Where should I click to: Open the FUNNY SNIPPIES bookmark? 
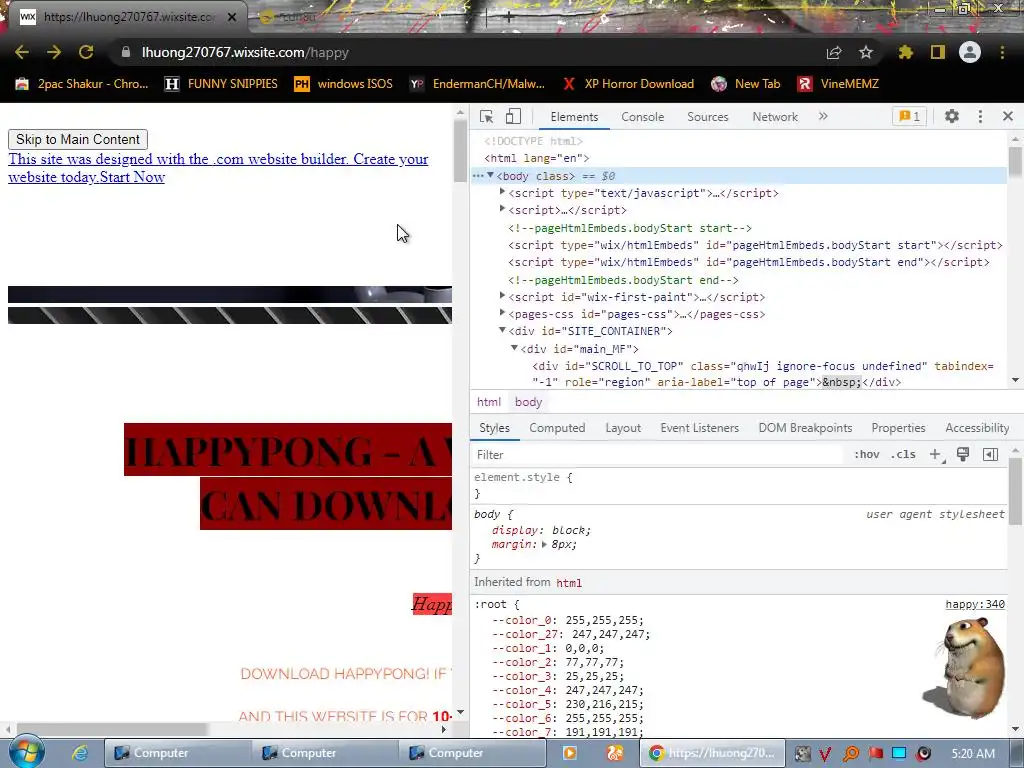221,84
